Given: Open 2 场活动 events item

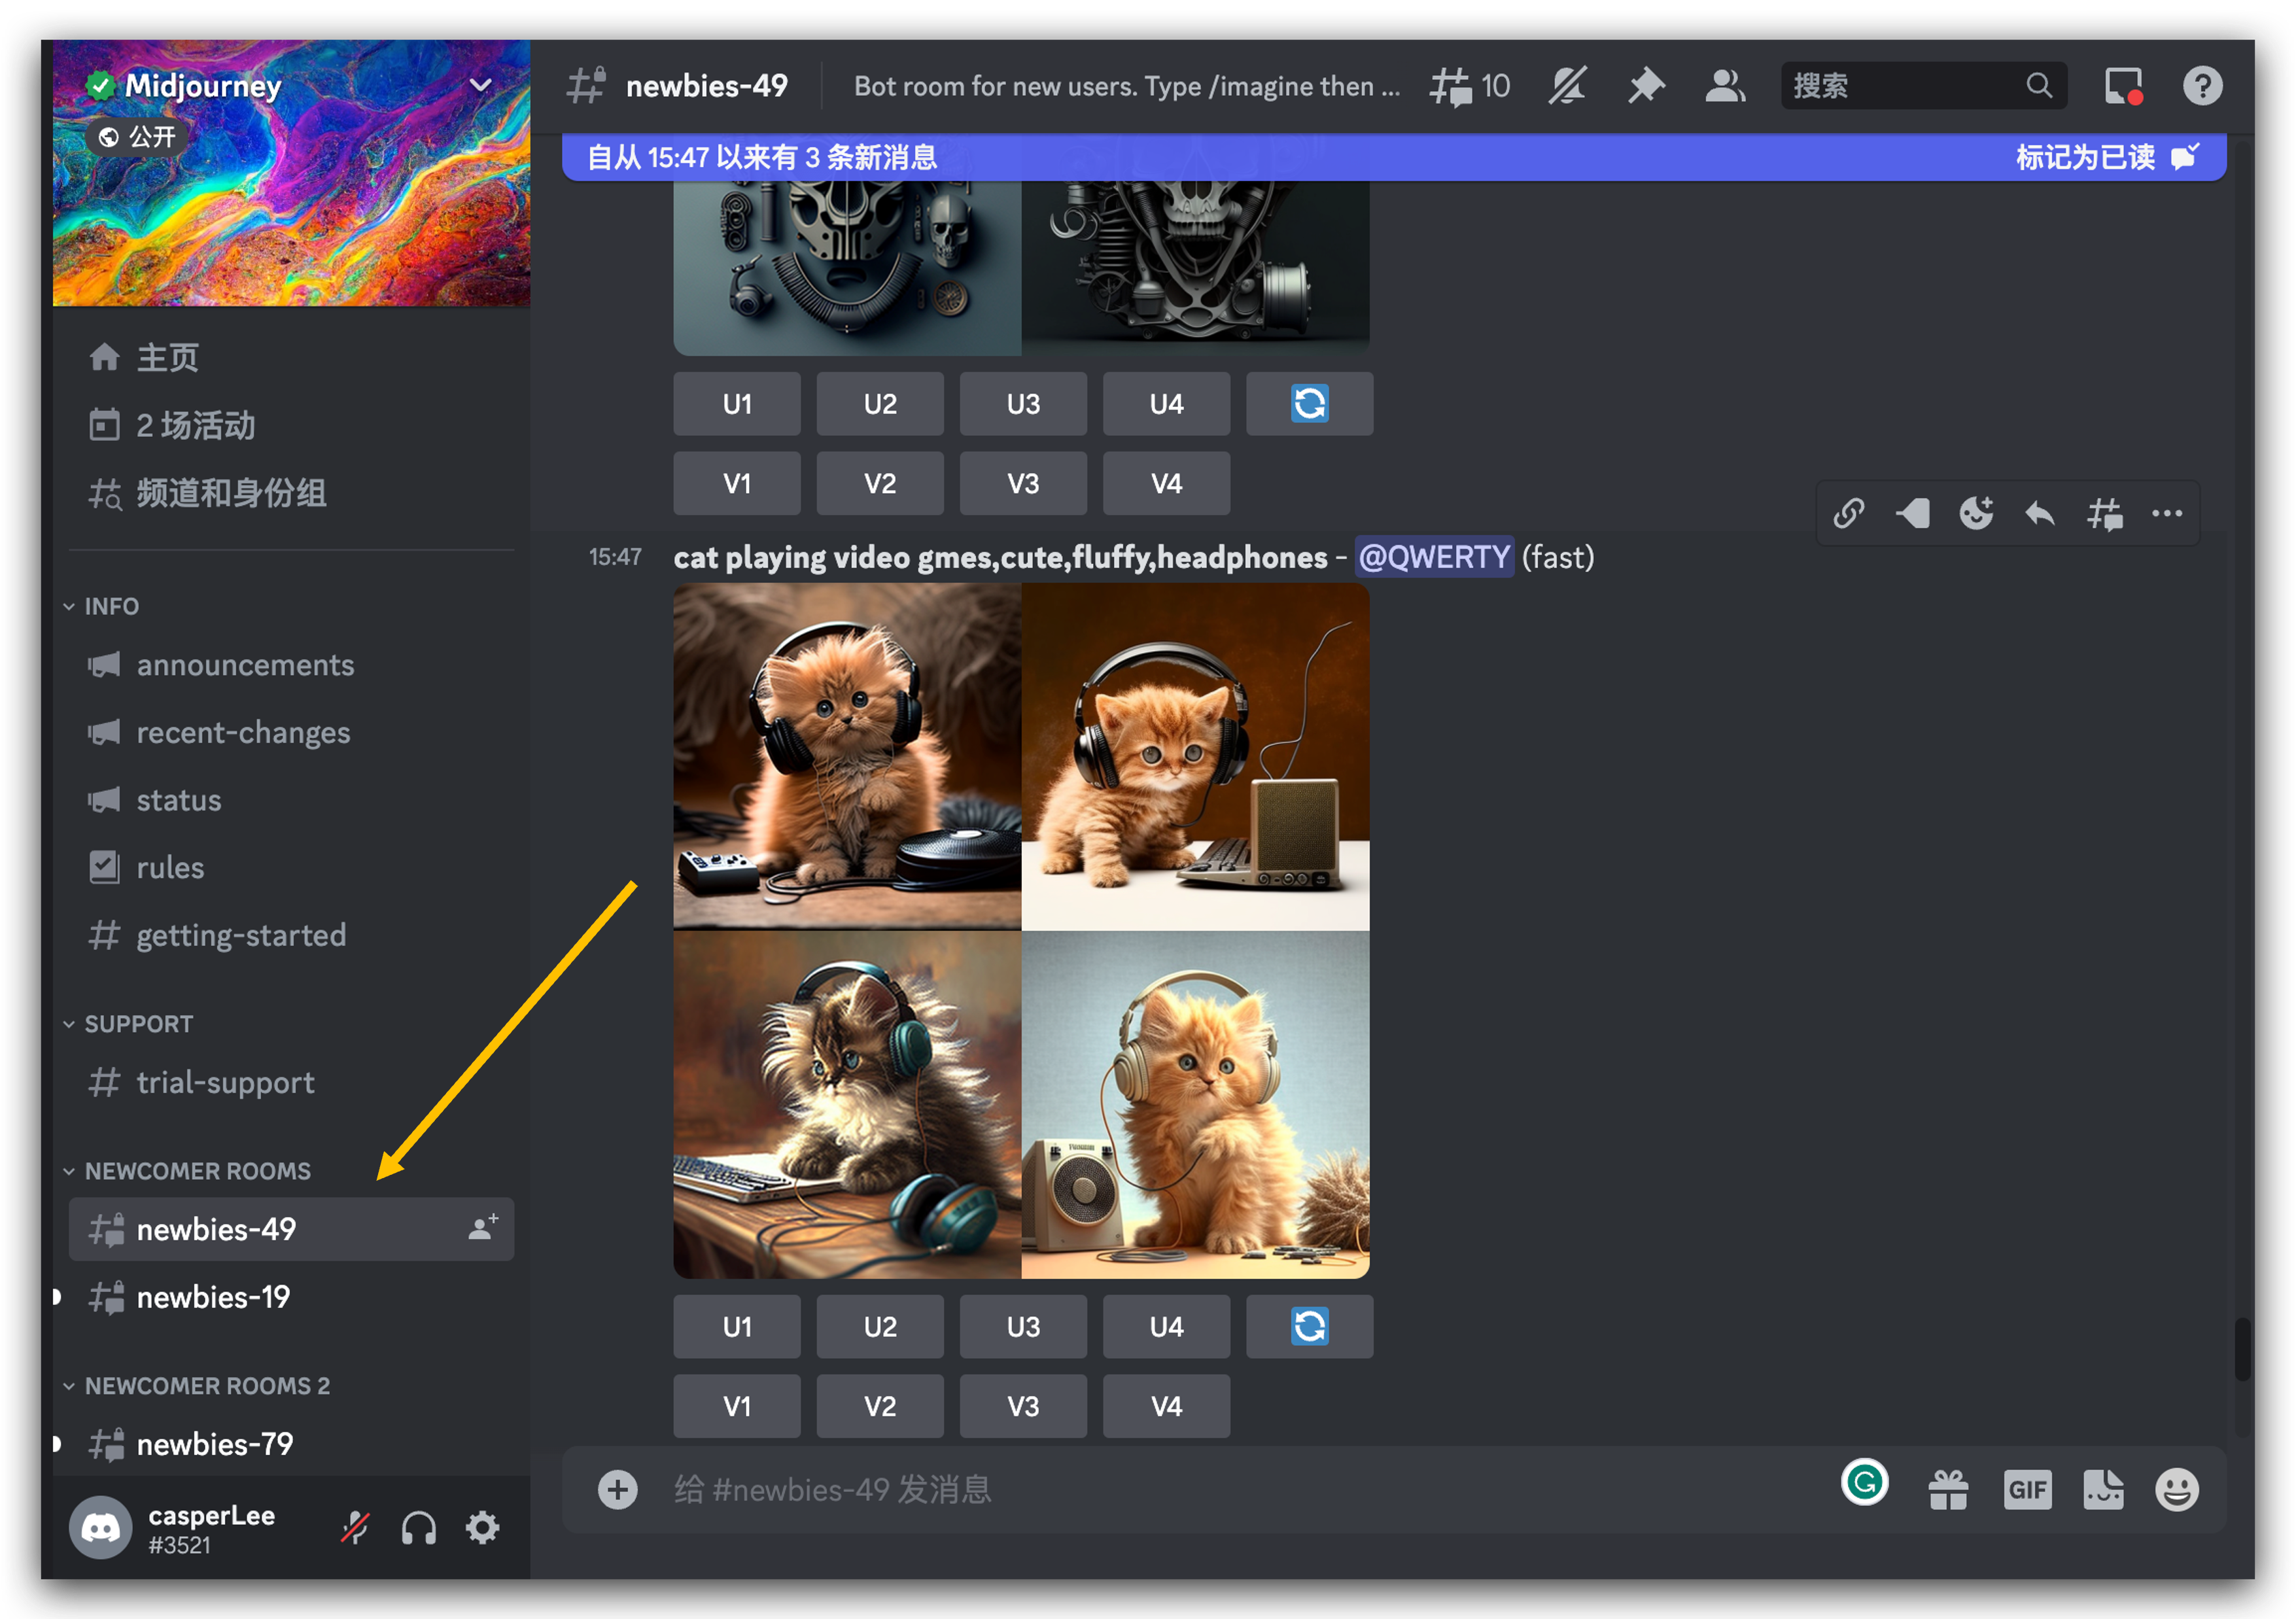Looking at the screenshot, I should click(x=291, y=425).
